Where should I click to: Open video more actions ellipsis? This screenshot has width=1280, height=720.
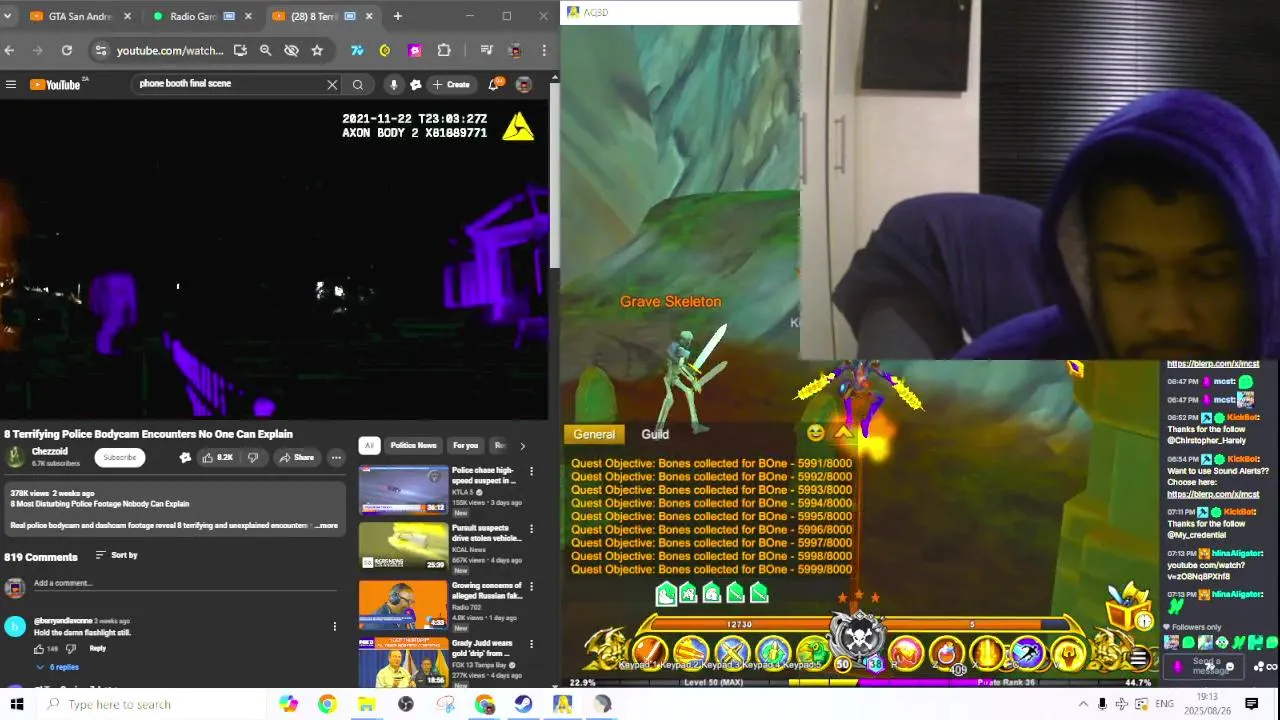pyautogui.click(x=336, y=457)
